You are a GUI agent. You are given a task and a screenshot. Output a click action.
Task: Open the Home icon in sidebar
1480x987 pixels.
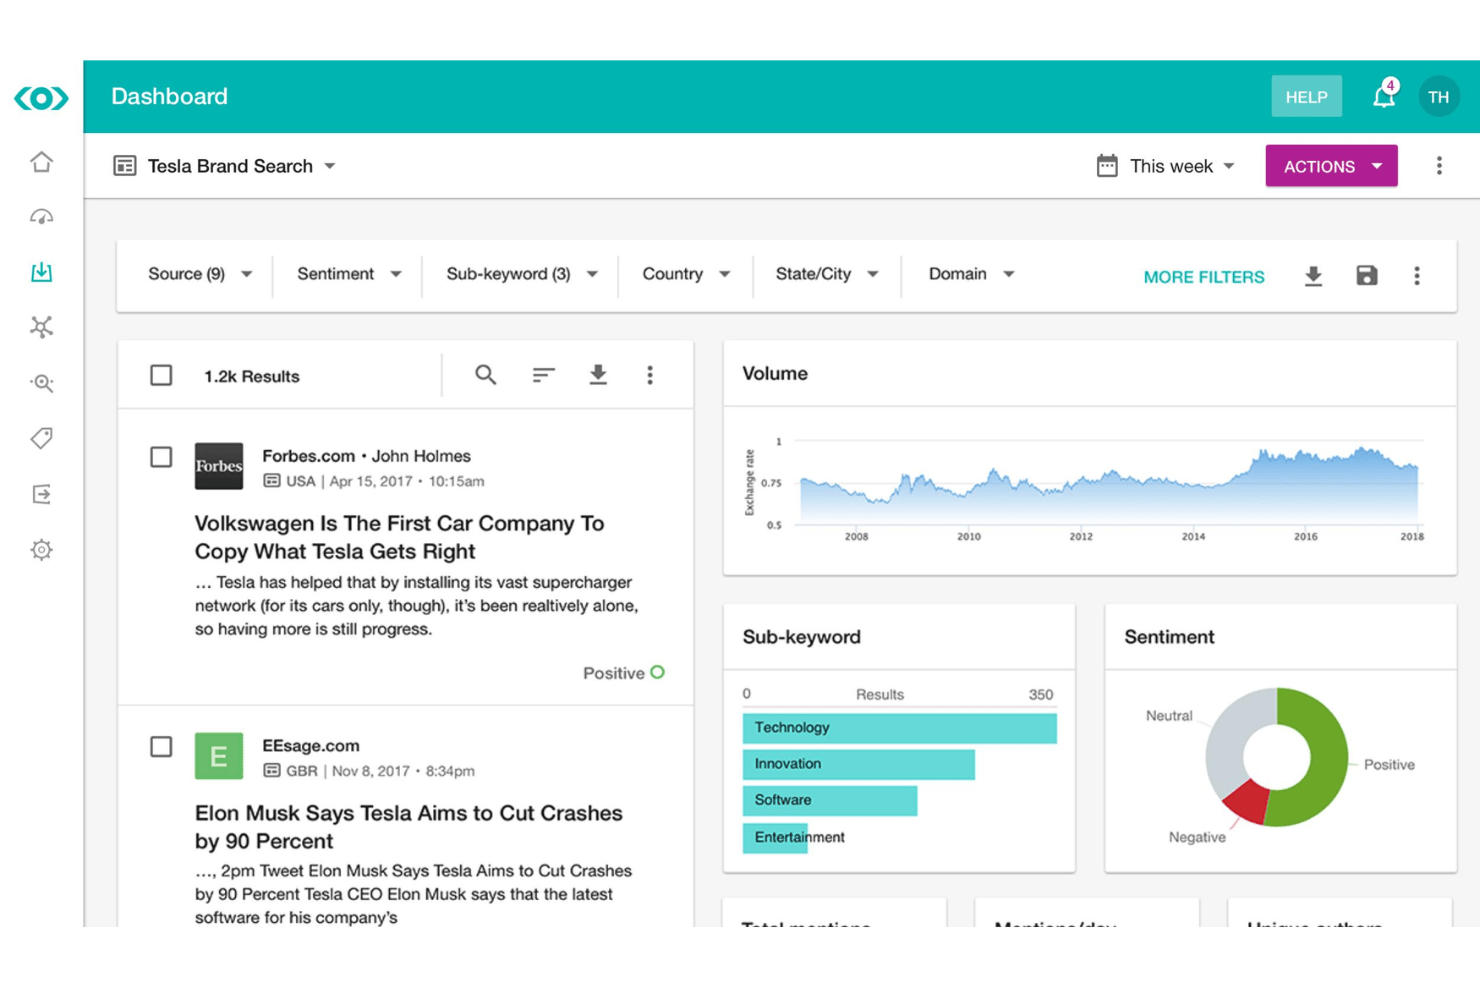pos(41,162)
